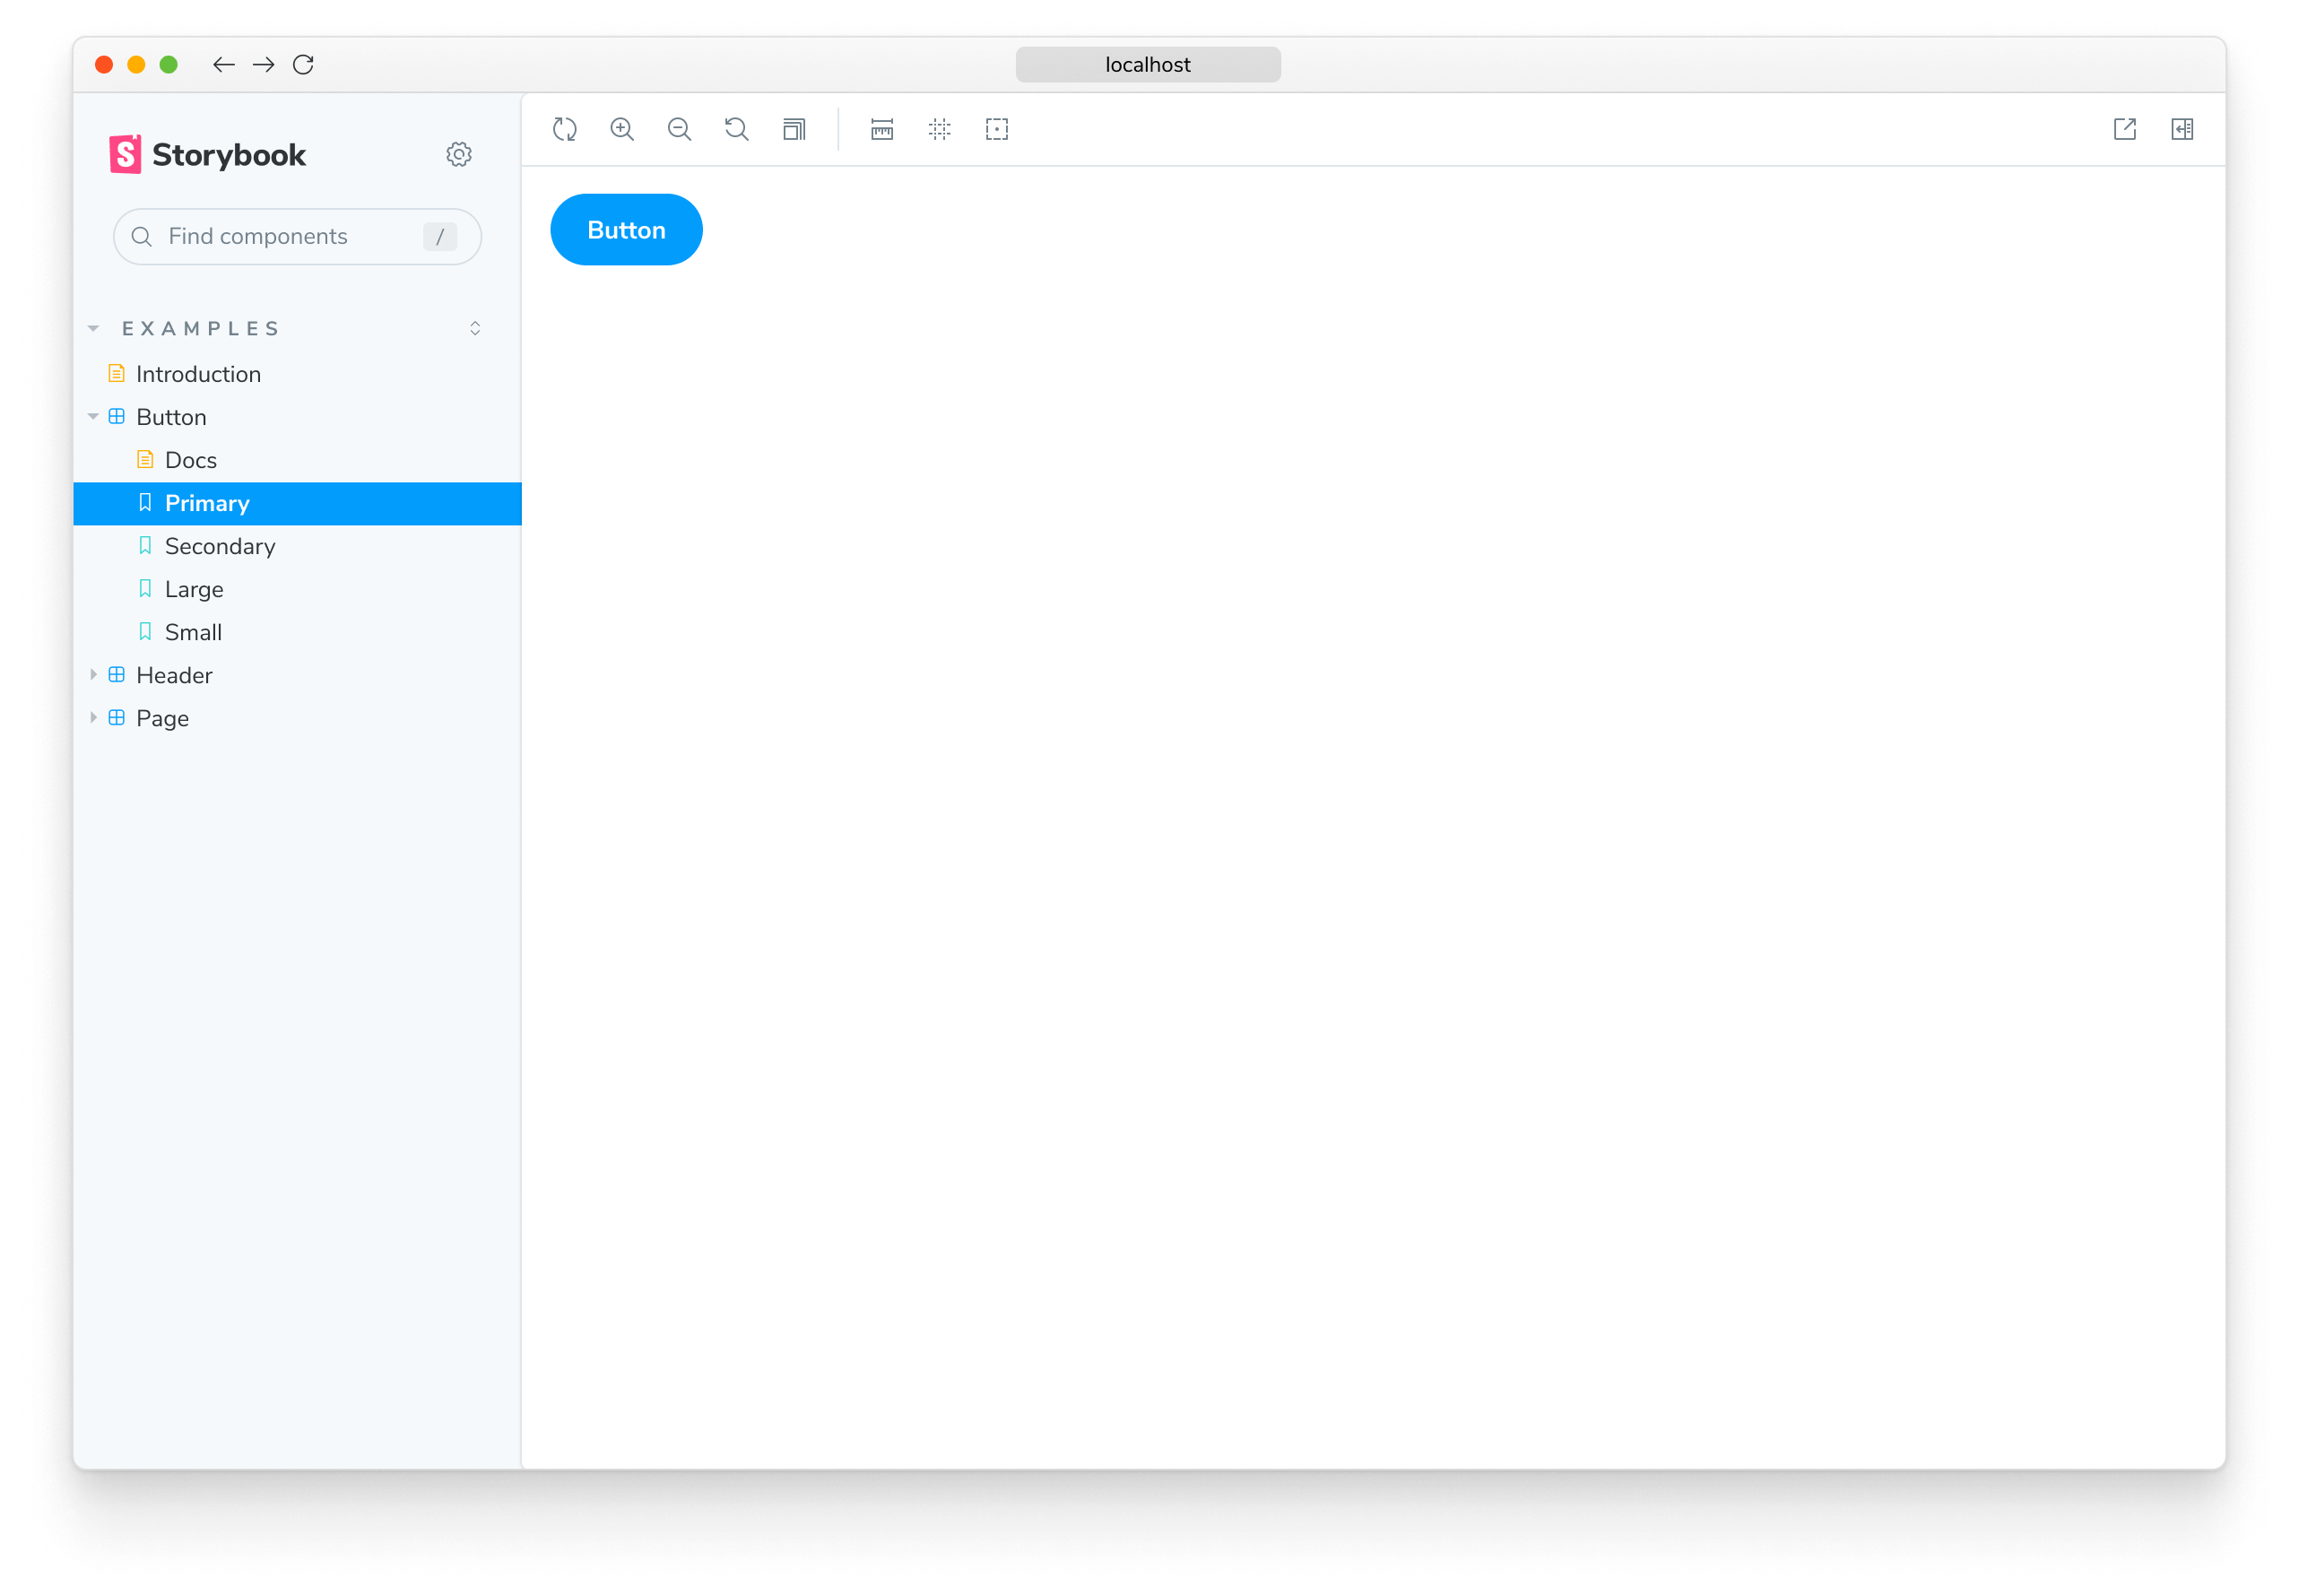The height and width of the screenshot is (1596, 2299).
Task: Select the Large button story
Action: (x=194, y=588)
